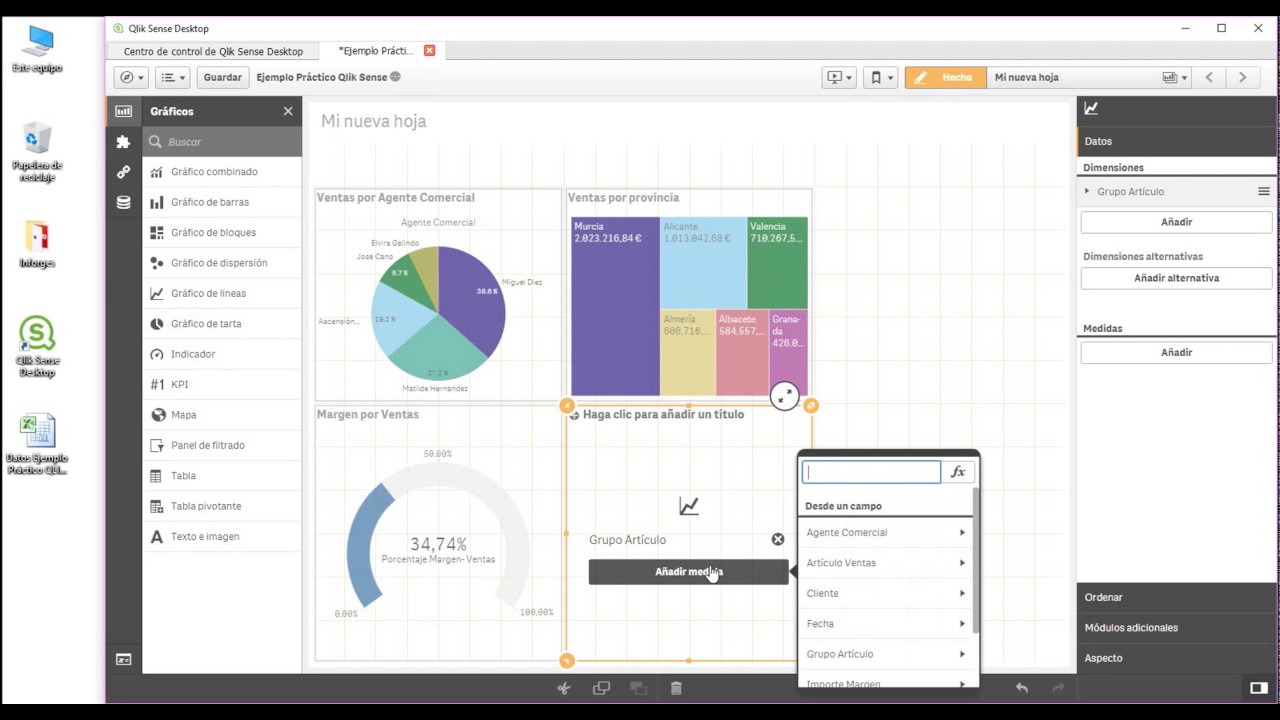Open the Custom objects puzzle icon
The width and height of the screenshot is (1280, 720).
[x=123, y=142]
